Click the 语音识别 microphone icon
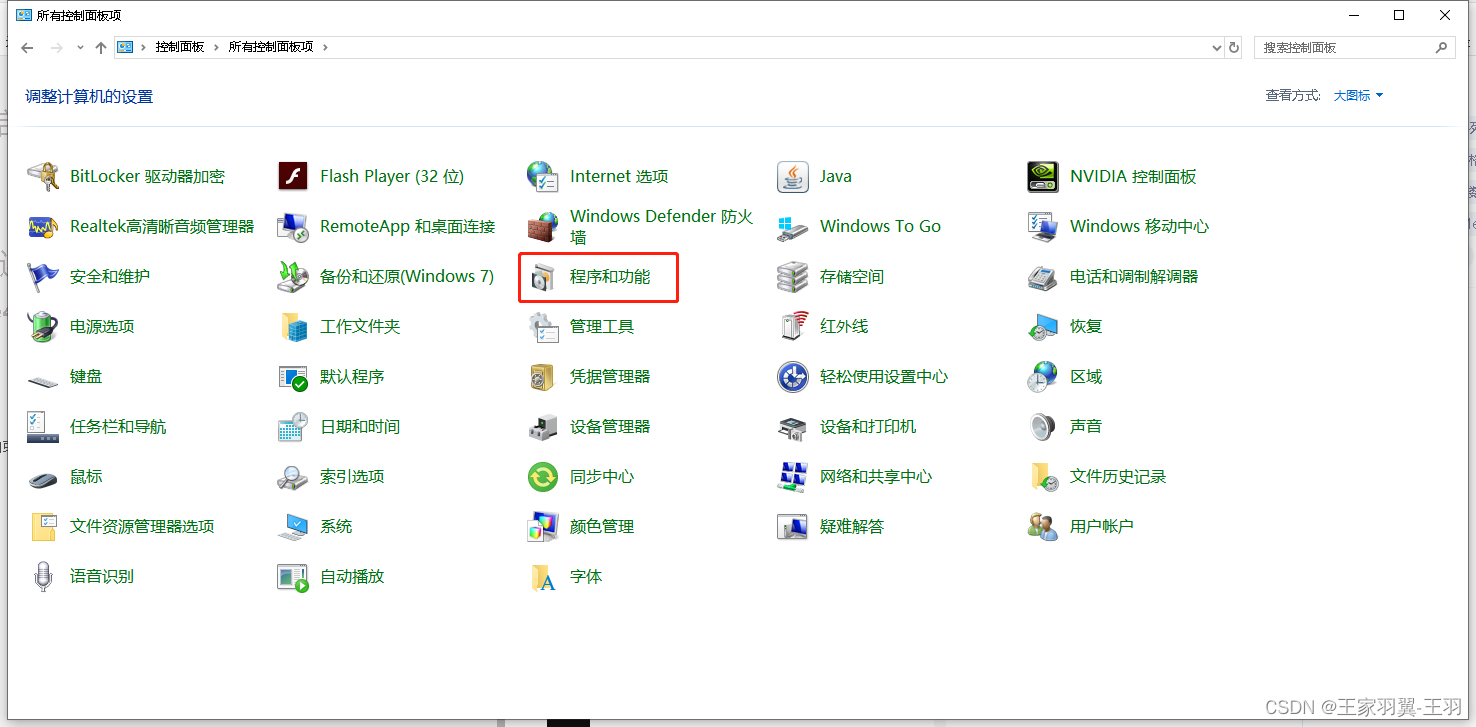 coord(43,577)
